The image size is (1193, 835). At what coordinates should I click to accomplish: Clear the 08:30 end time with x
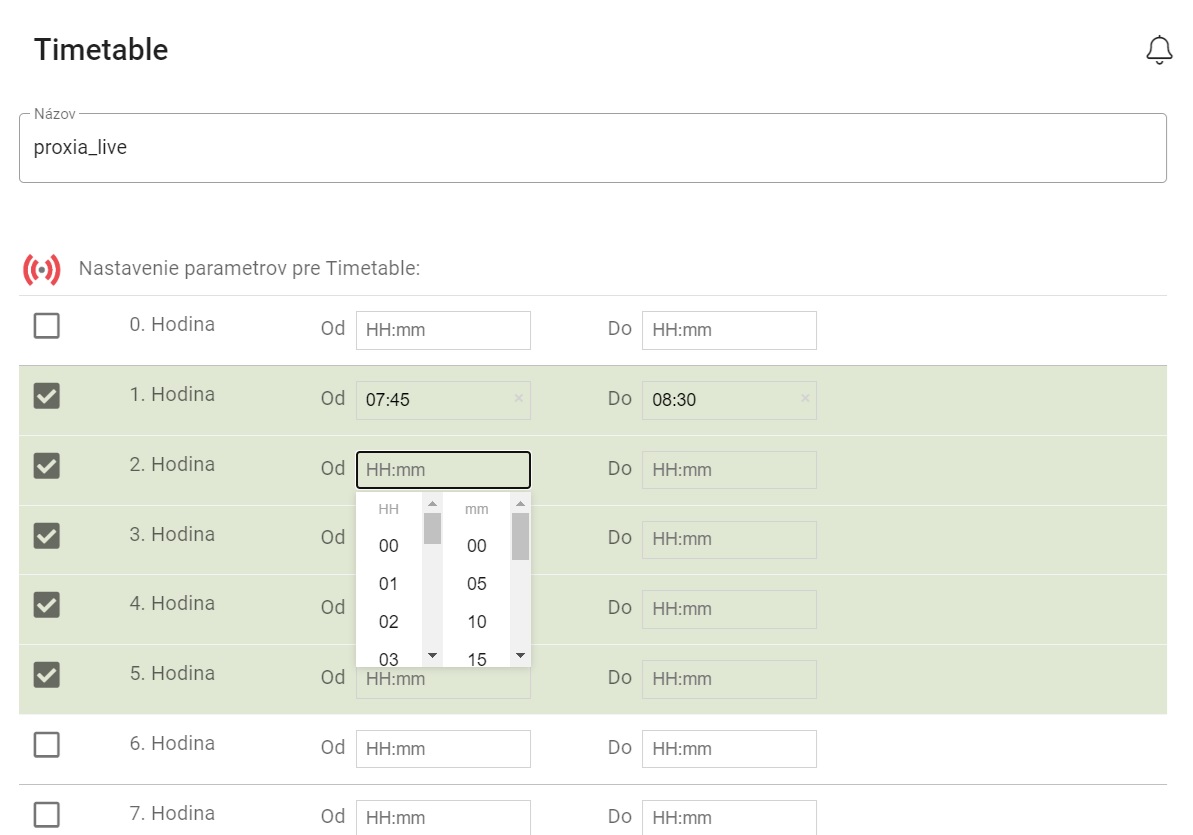coord(804,399)
